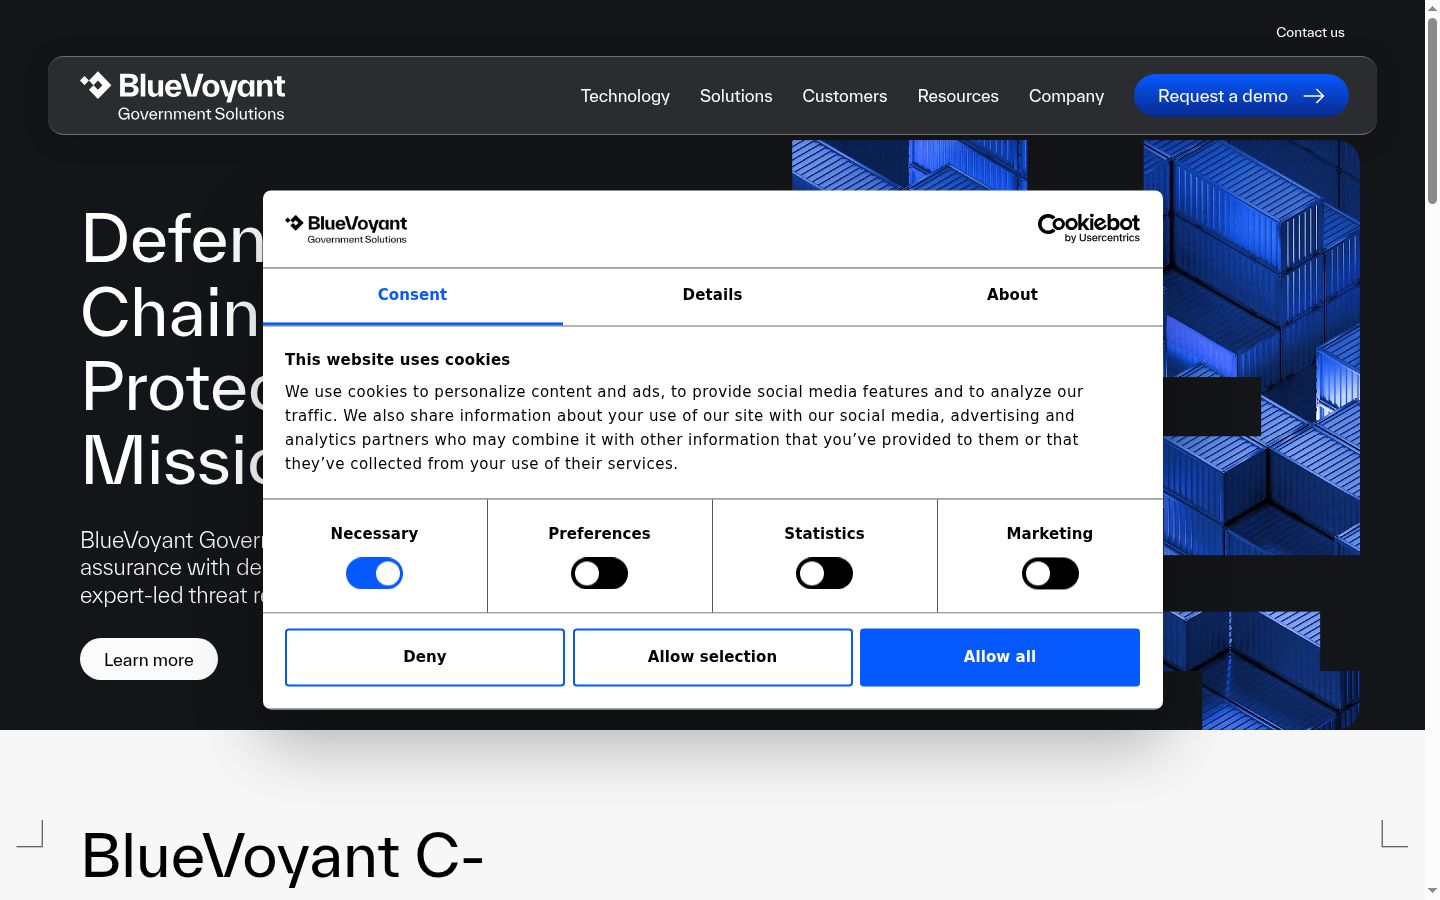Select the Consent tab
Viewport: 1440px width, 900px height.
click(412, 295)
